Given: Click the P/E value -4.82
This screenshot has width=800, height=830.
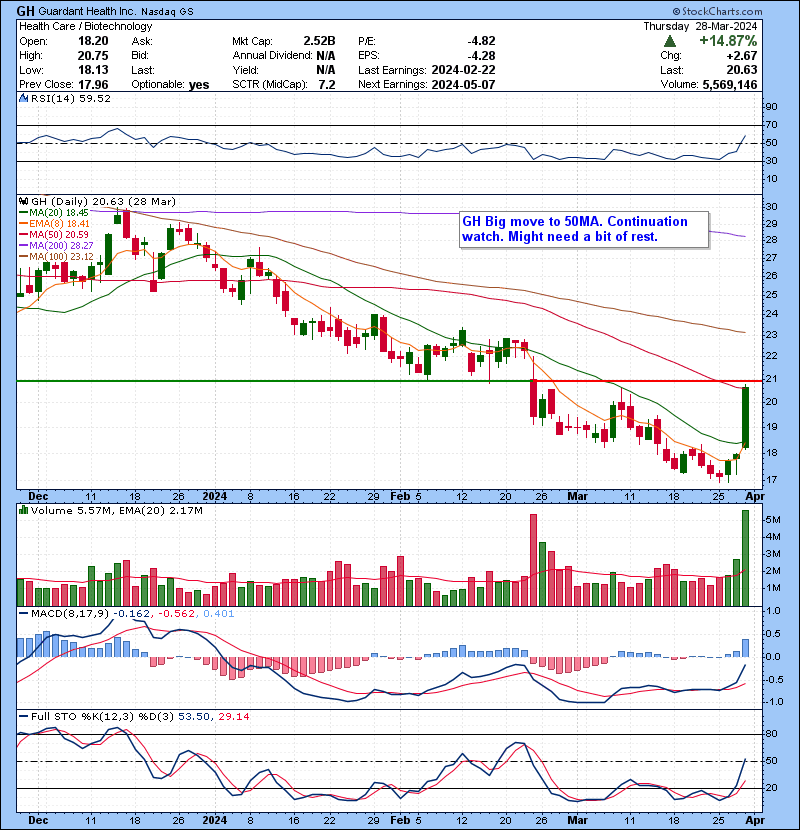Looking at the screenshot, I should 481,41.
